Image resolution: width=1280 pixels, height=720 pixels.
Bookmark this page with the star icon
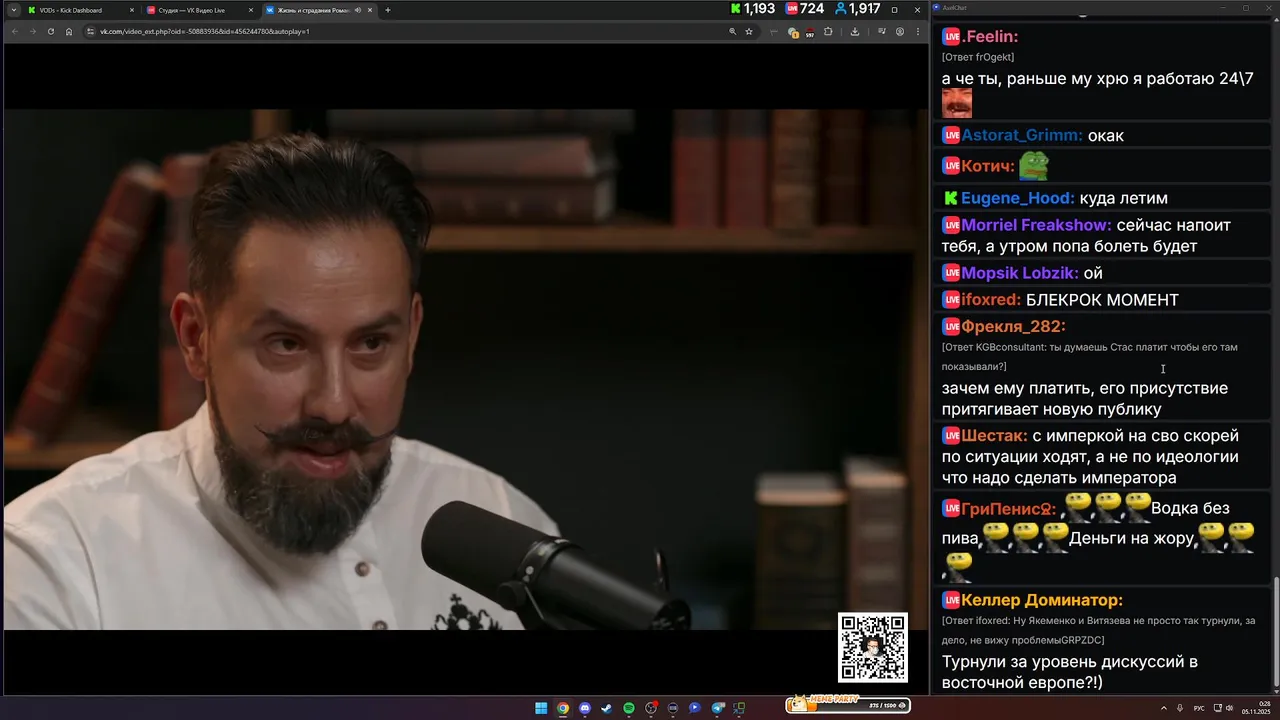pos(748,31)
